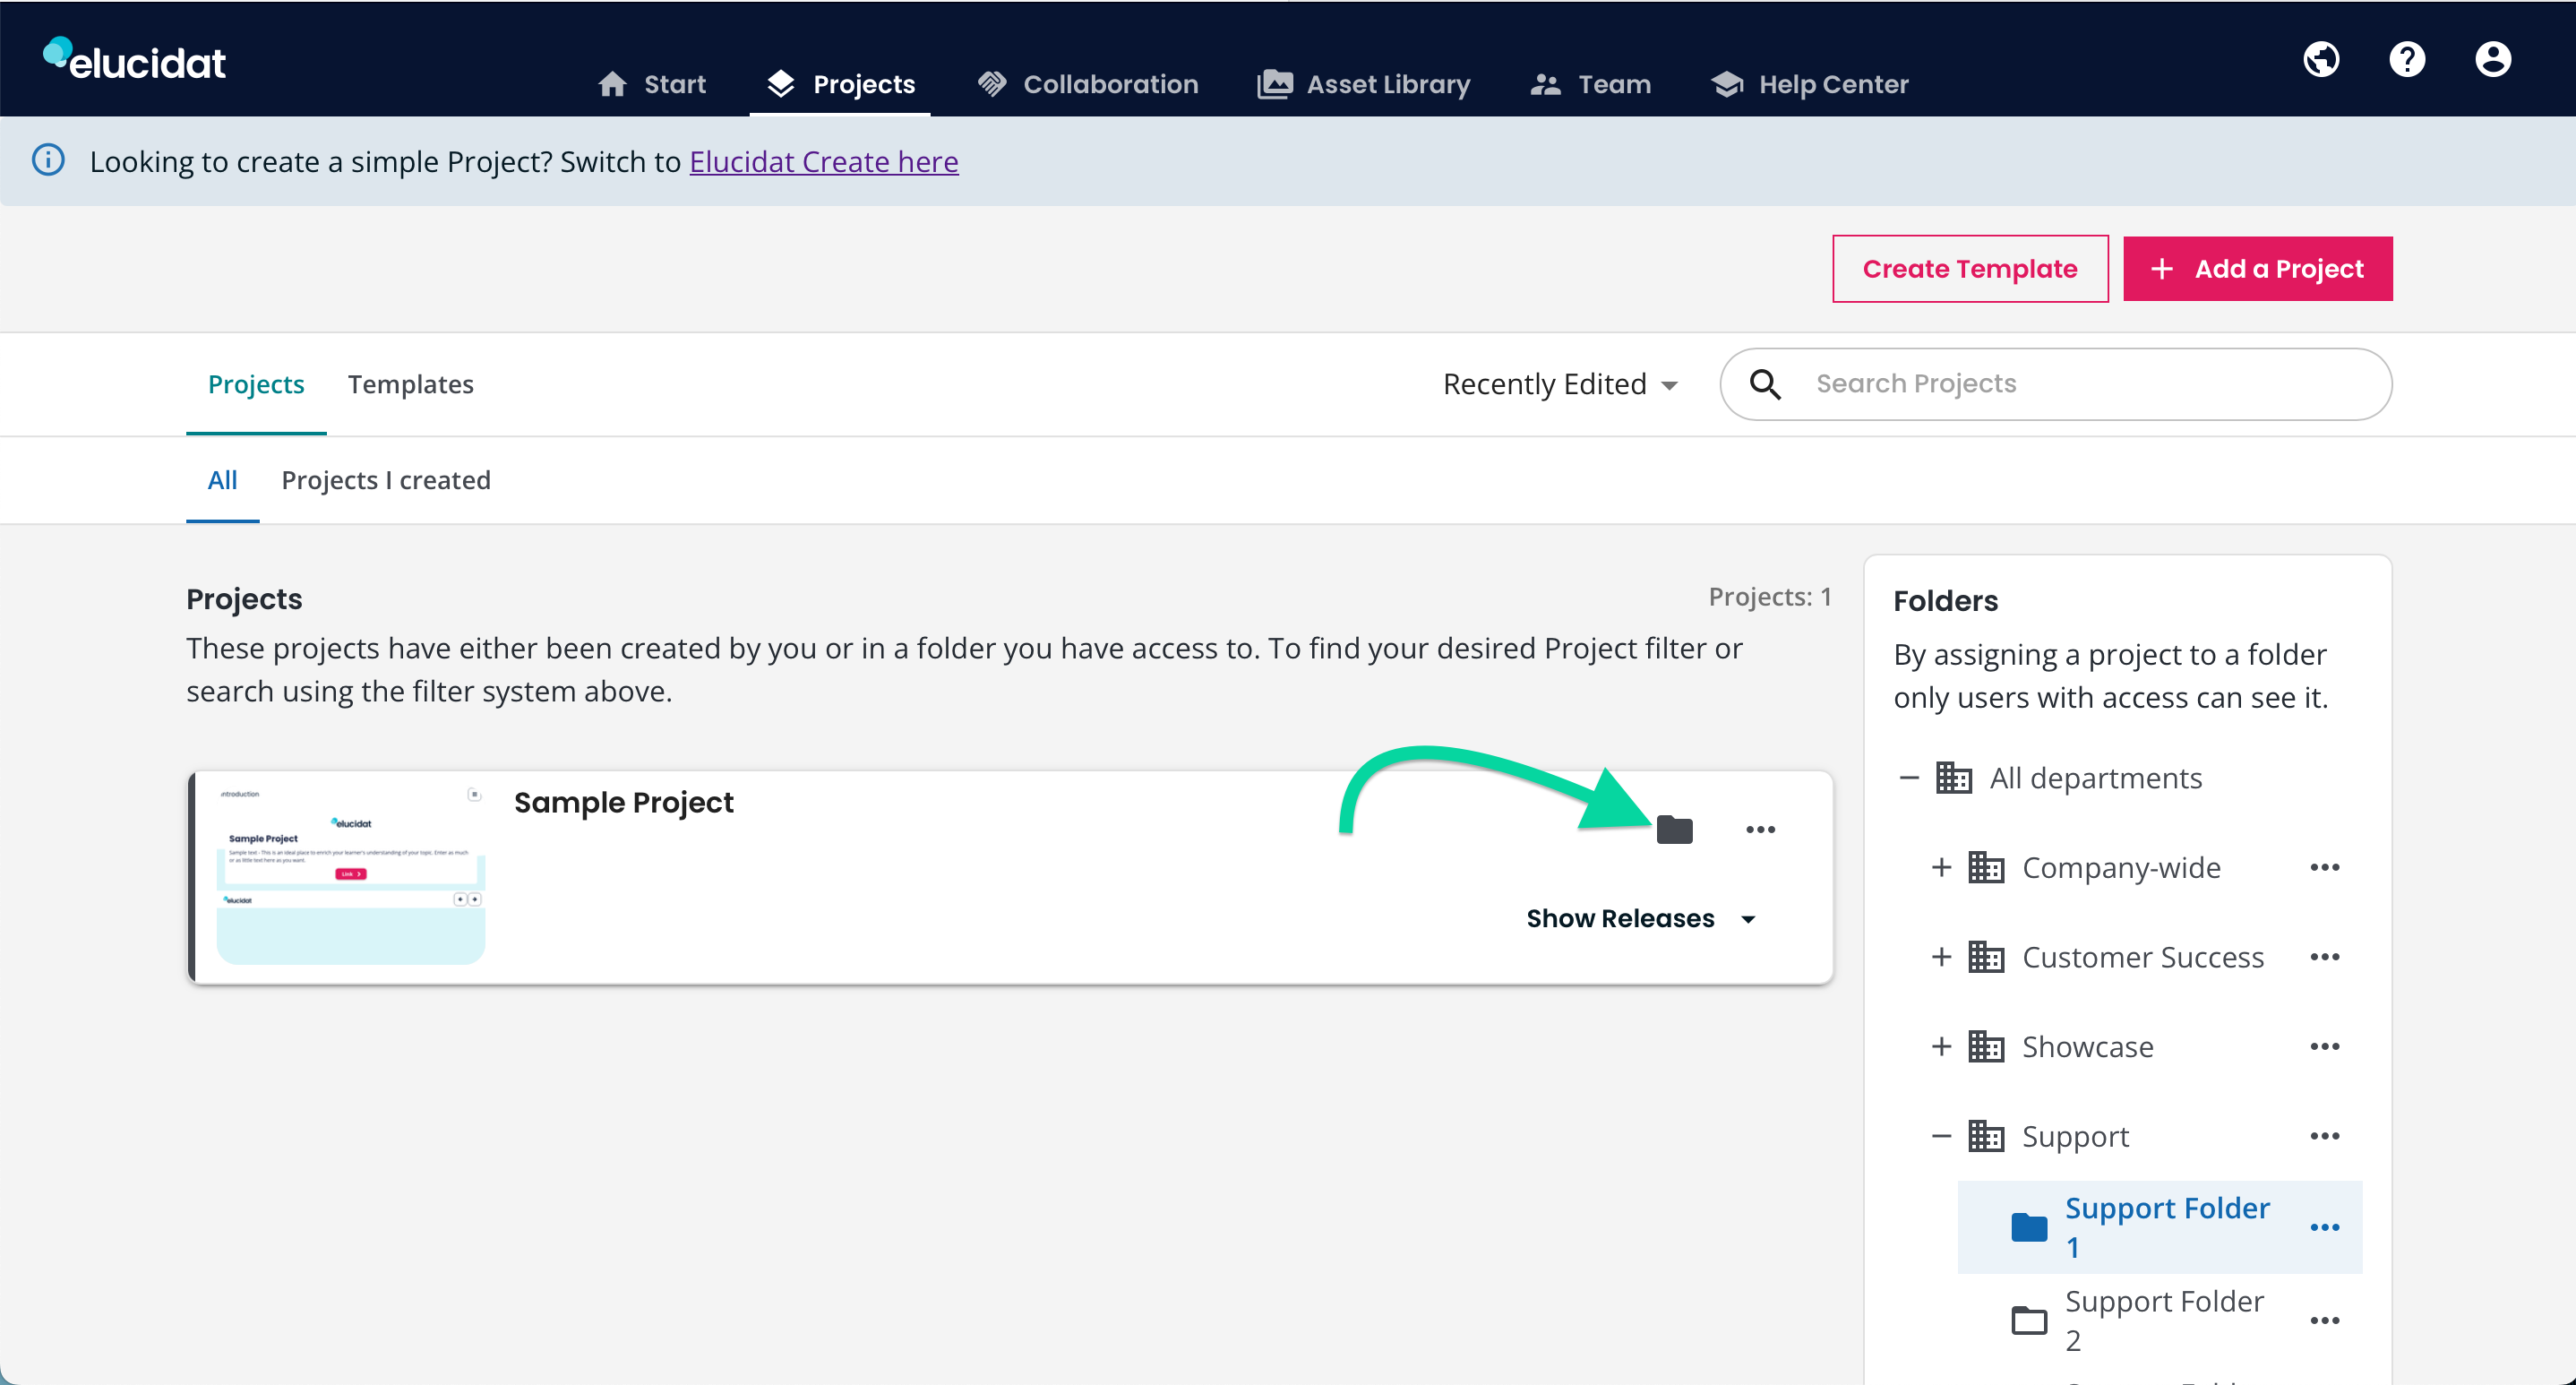Open the Sample Project title

[624, 802]
